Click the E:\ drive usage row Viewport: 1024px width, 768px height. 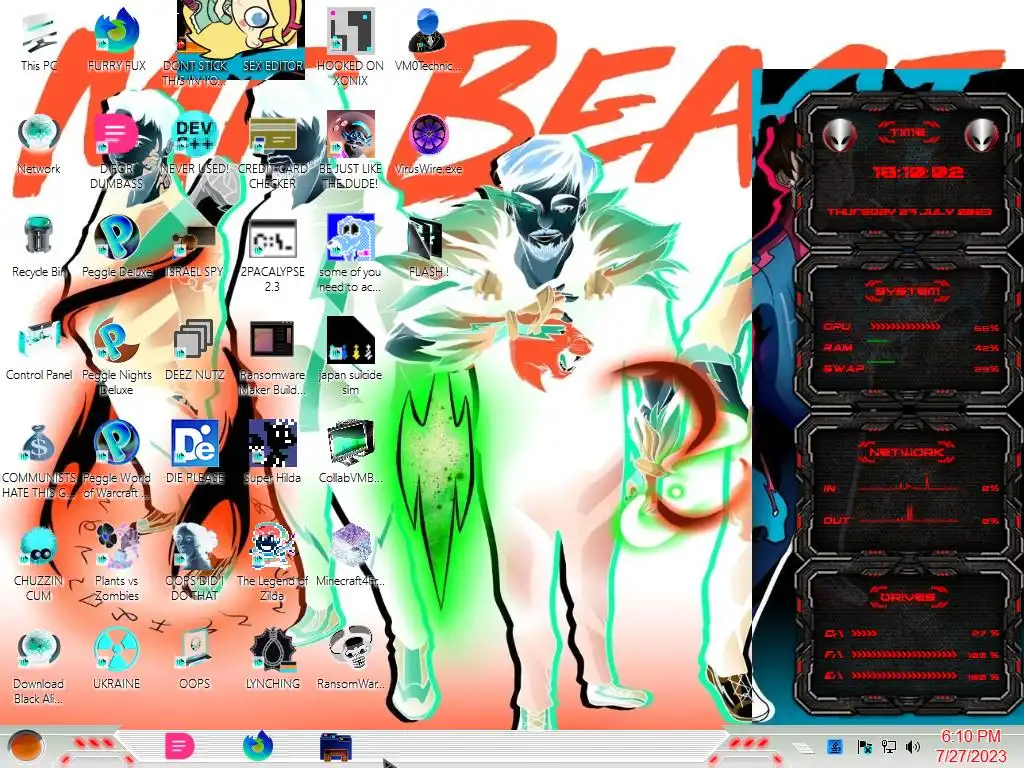point(911,676)
